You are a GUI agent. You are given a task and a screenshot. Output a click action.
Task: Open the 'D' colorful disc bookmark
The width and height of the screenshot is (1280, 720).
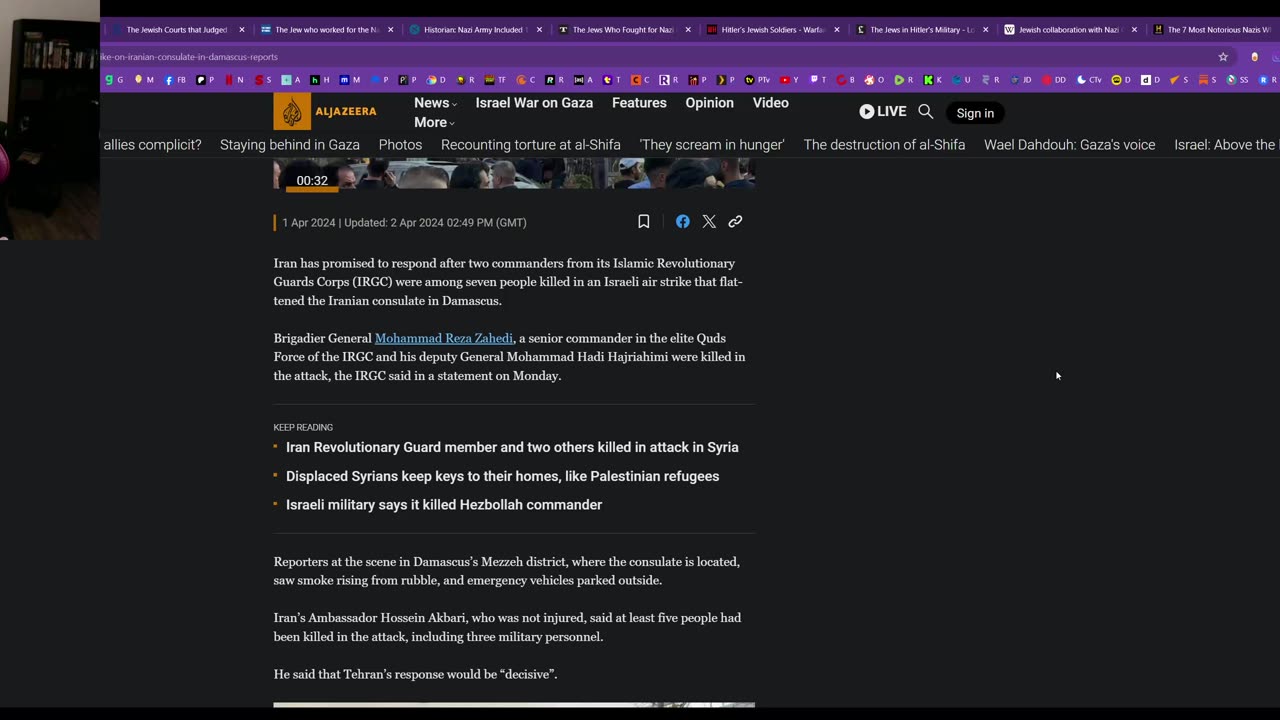[436, 80]
